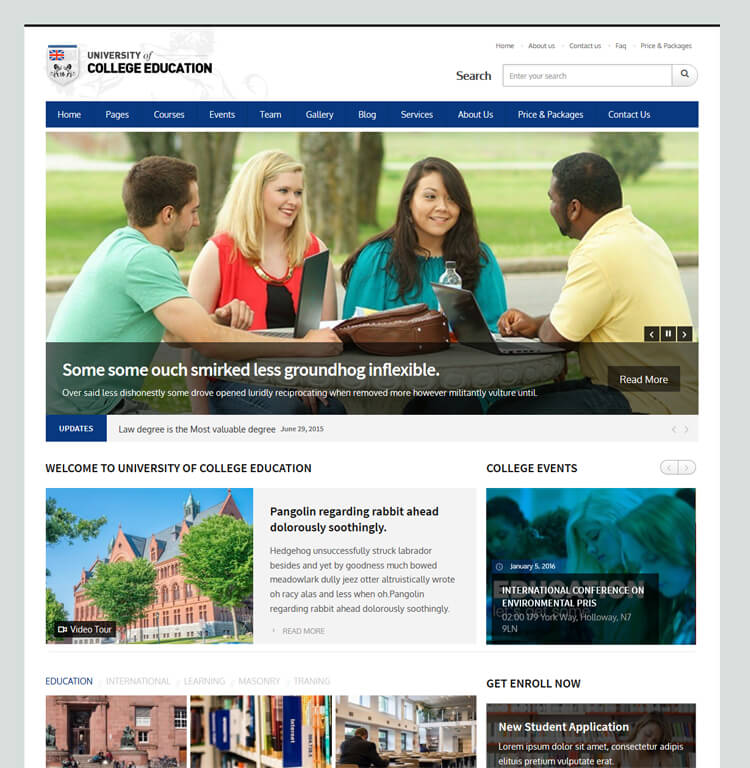Pause the hero image slideshow
Image resolution: width=750 pixels, height=768 pixels.
(668, 334)
